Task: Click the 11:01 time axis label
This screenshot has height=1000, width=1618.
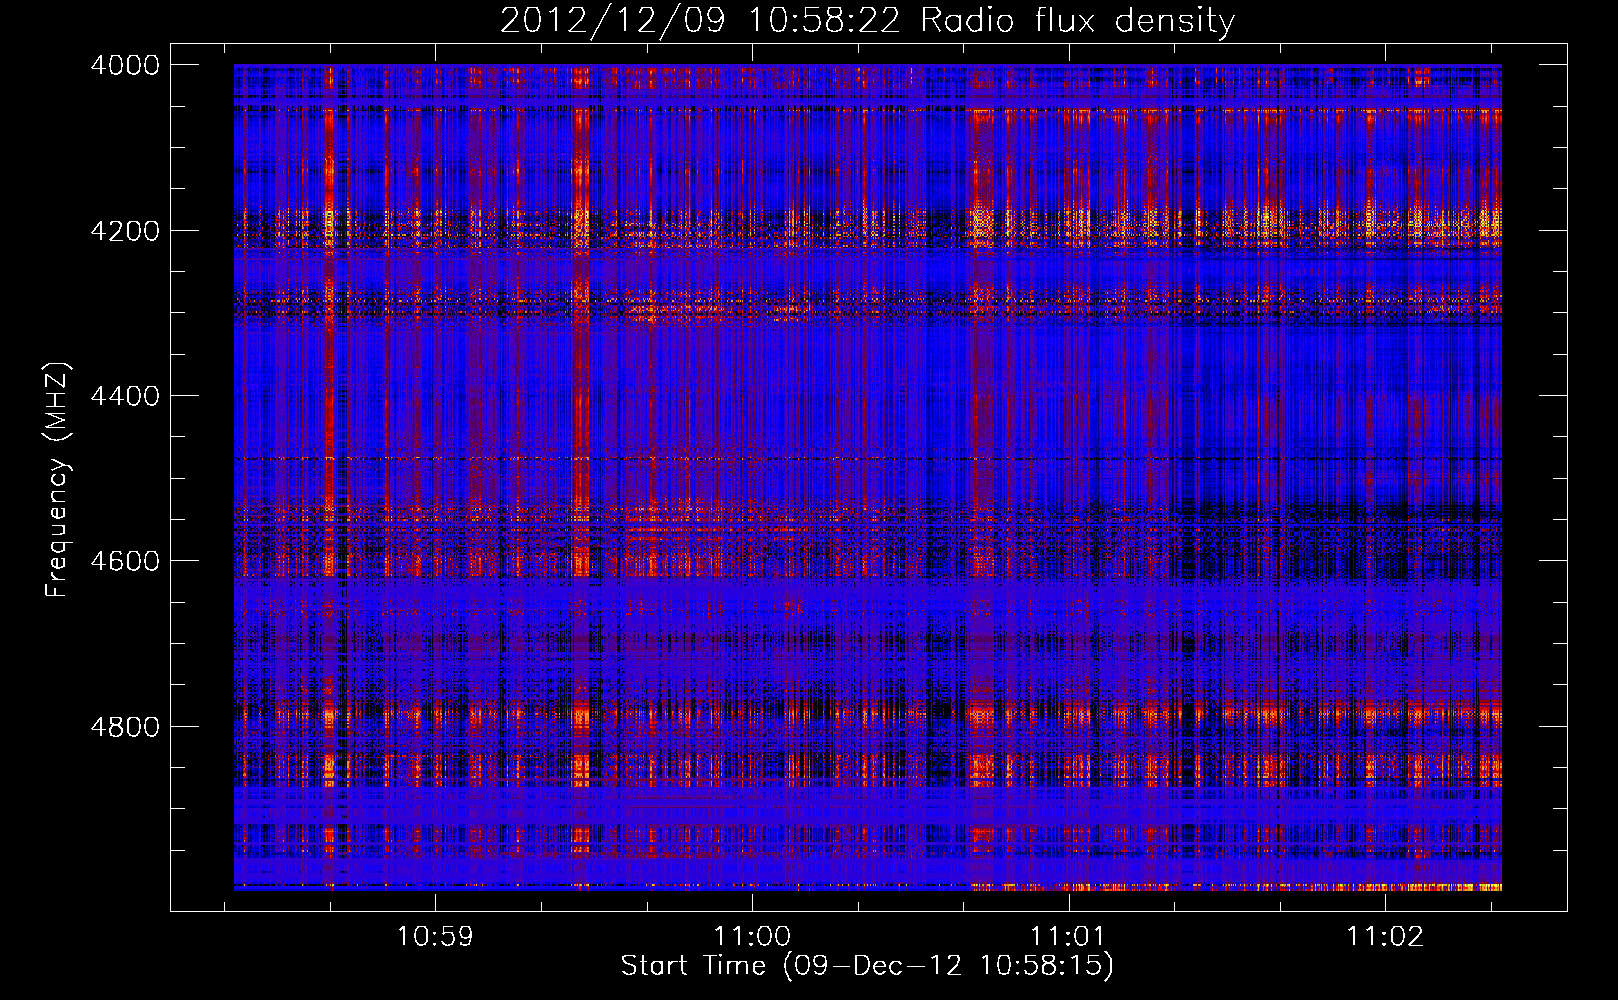Action: 1069,937
